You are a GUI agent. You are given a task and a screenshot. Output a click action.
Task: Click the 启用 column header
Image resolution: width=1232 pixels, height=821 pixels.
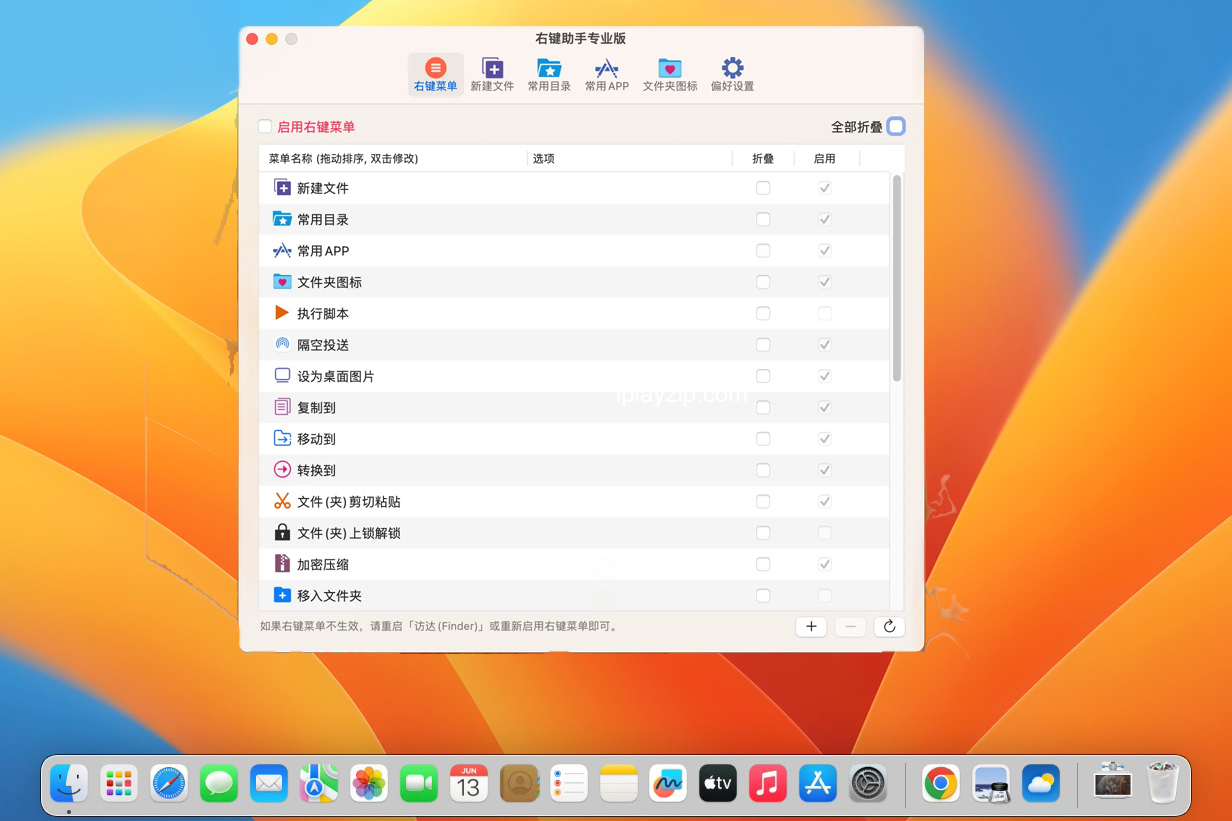click(825, 159)
